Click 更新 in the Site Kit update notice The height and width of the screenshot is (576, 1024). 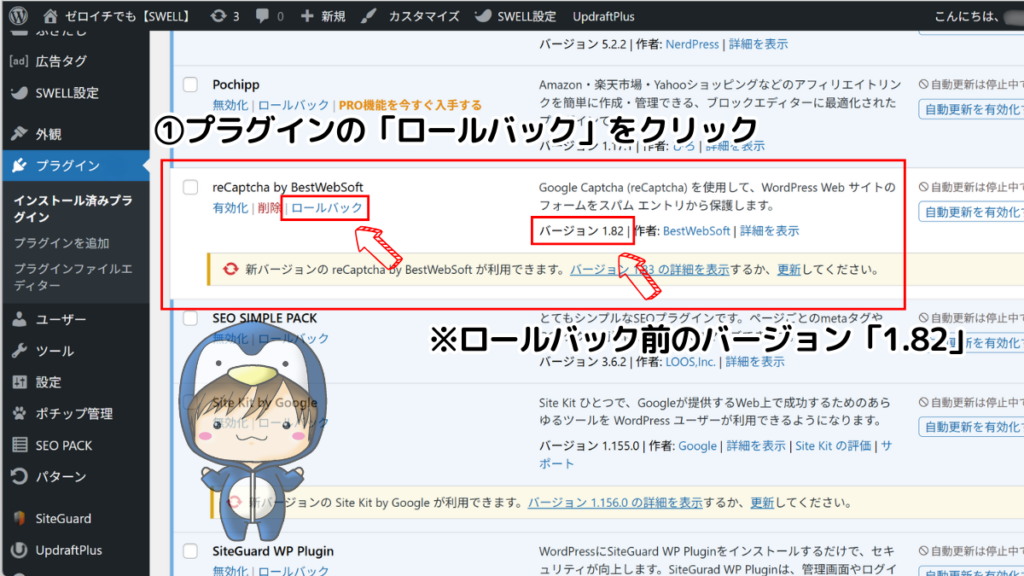coord(762,502)
